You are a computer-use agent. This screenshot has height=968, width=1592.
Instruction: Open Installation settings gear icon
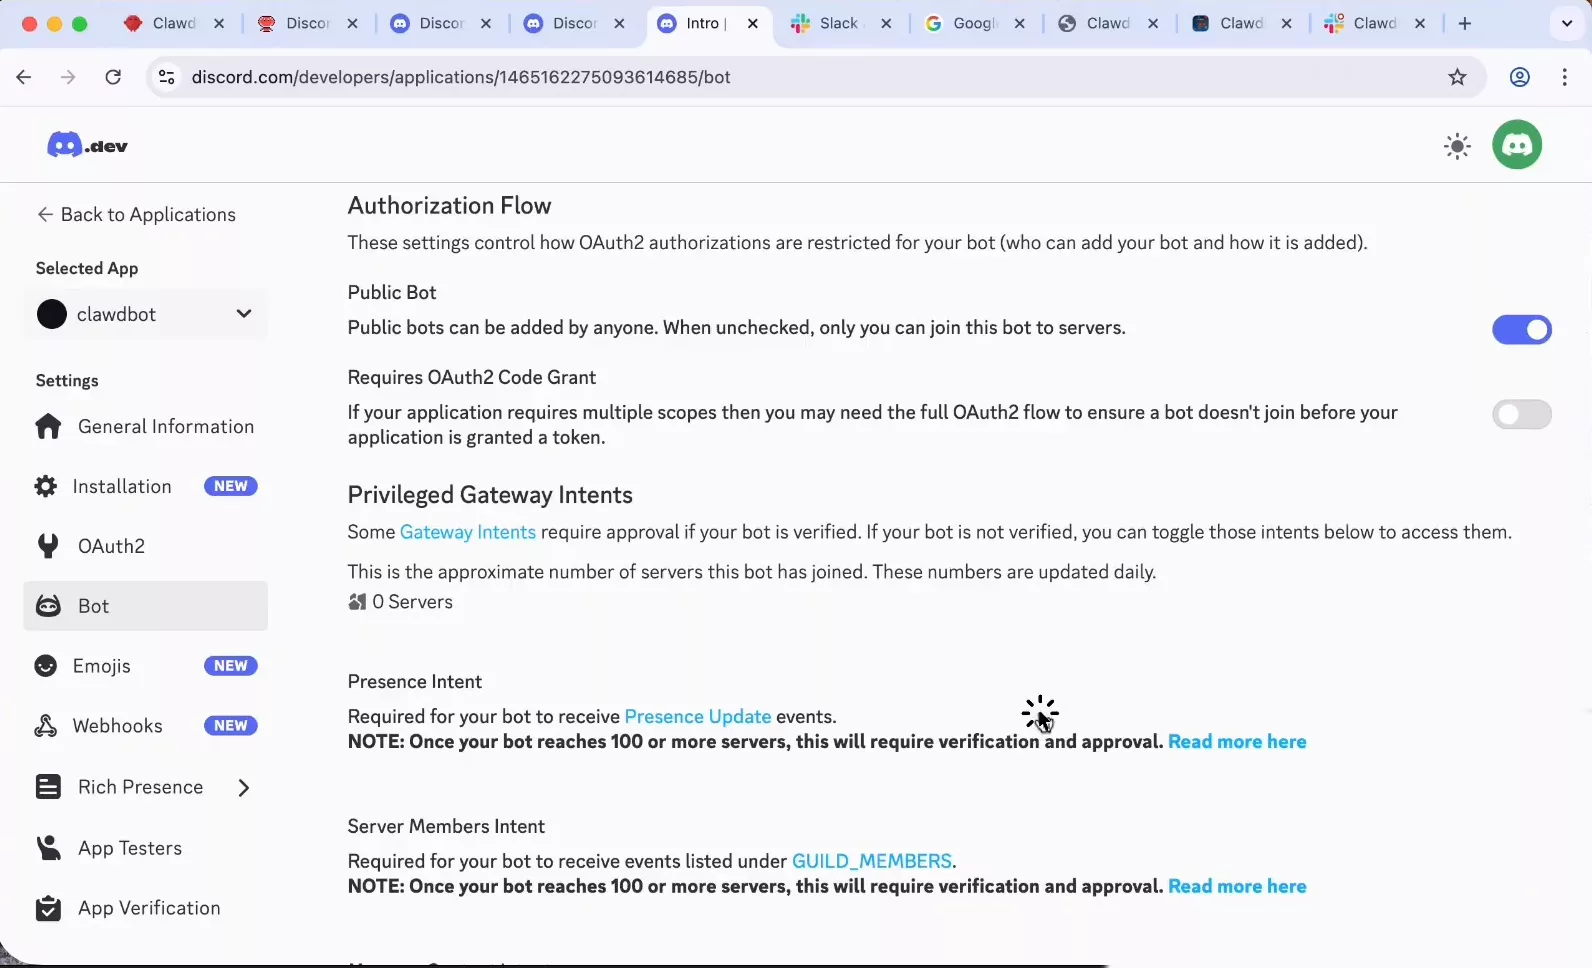click(46, 487)
